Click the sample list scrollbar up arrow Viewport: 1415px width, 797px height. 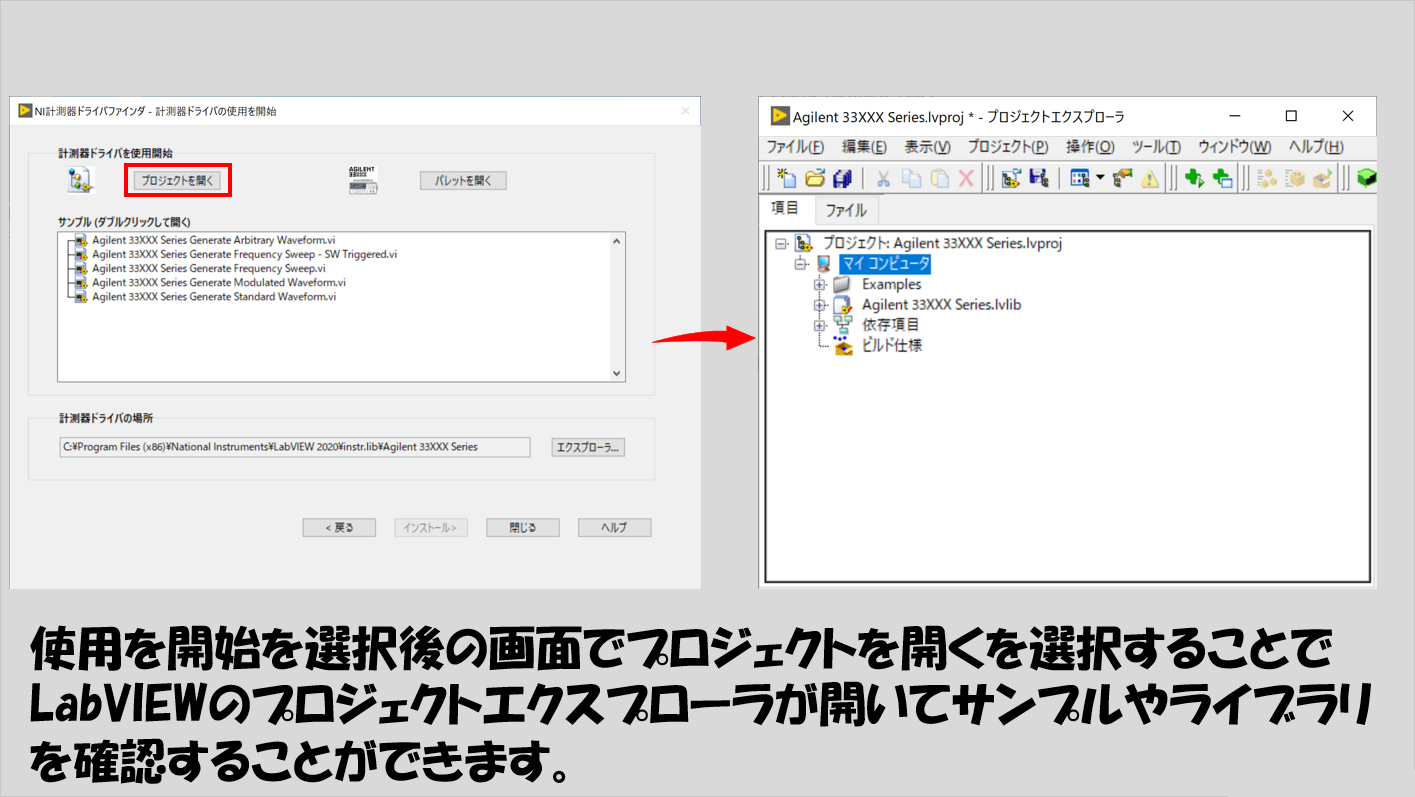pyautogui.click(x=617, y=241)
